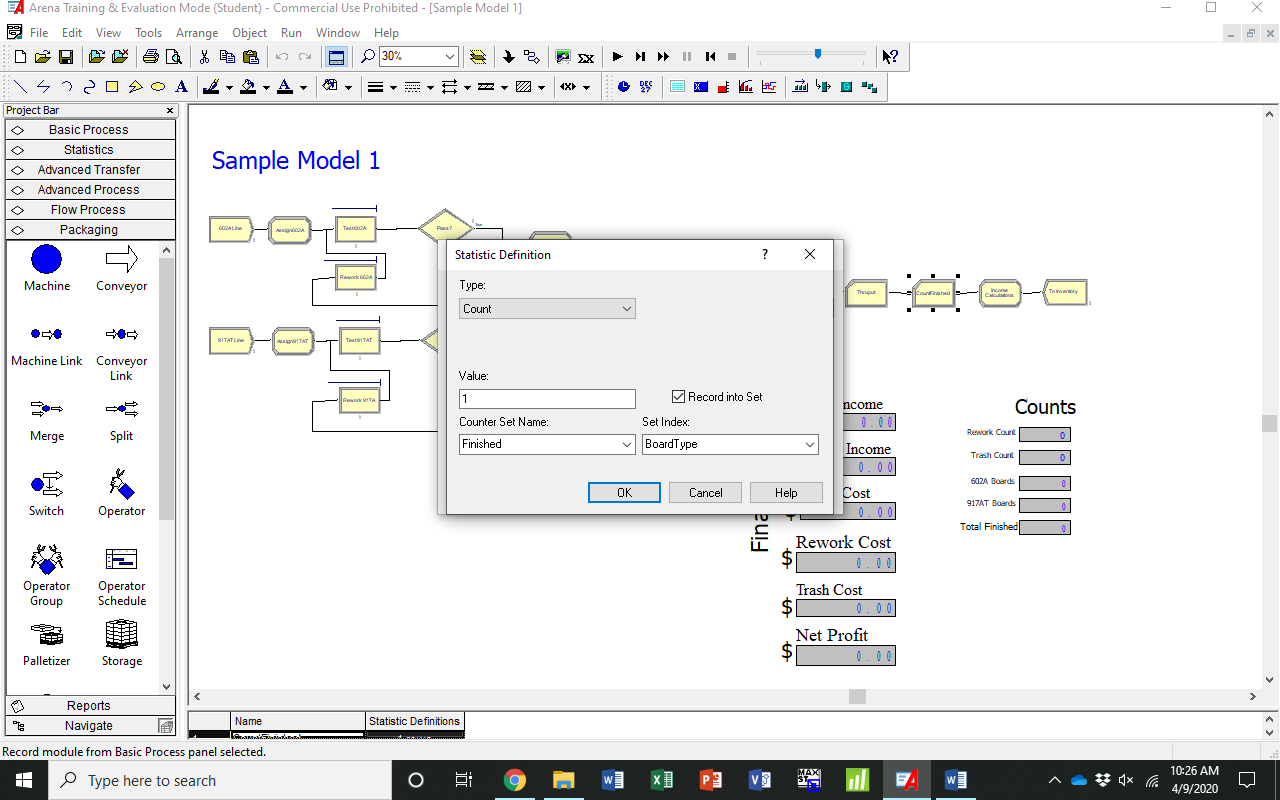The image size is (1280, 800).
Task: Select the Polyline drawing tool
Action: click(x=43, y=87)
